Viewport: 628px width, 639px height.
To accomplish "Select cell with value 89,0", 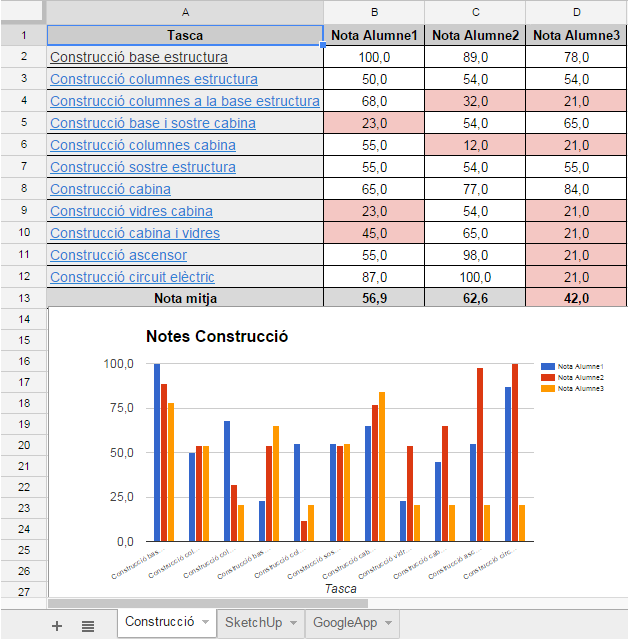I will click(x=475, y=57).
